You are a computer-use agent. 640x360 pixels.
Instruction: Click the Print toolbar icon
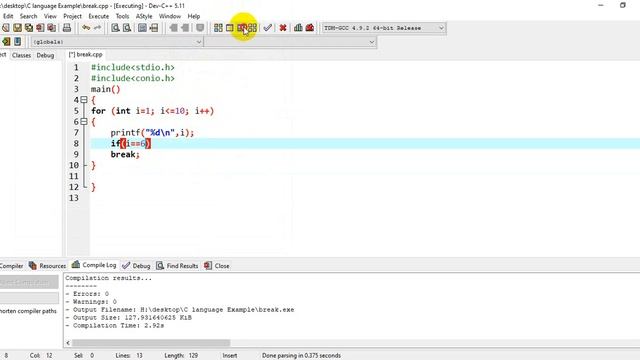point(67,28)
